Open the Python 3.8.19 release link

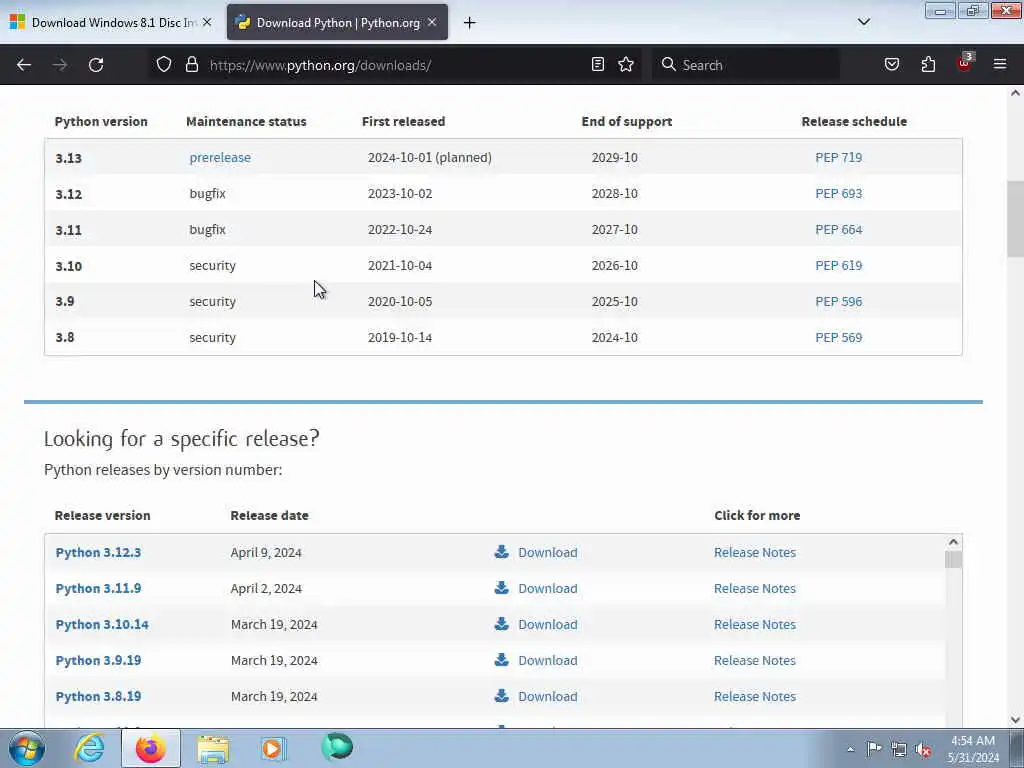(x=98, y=696)
